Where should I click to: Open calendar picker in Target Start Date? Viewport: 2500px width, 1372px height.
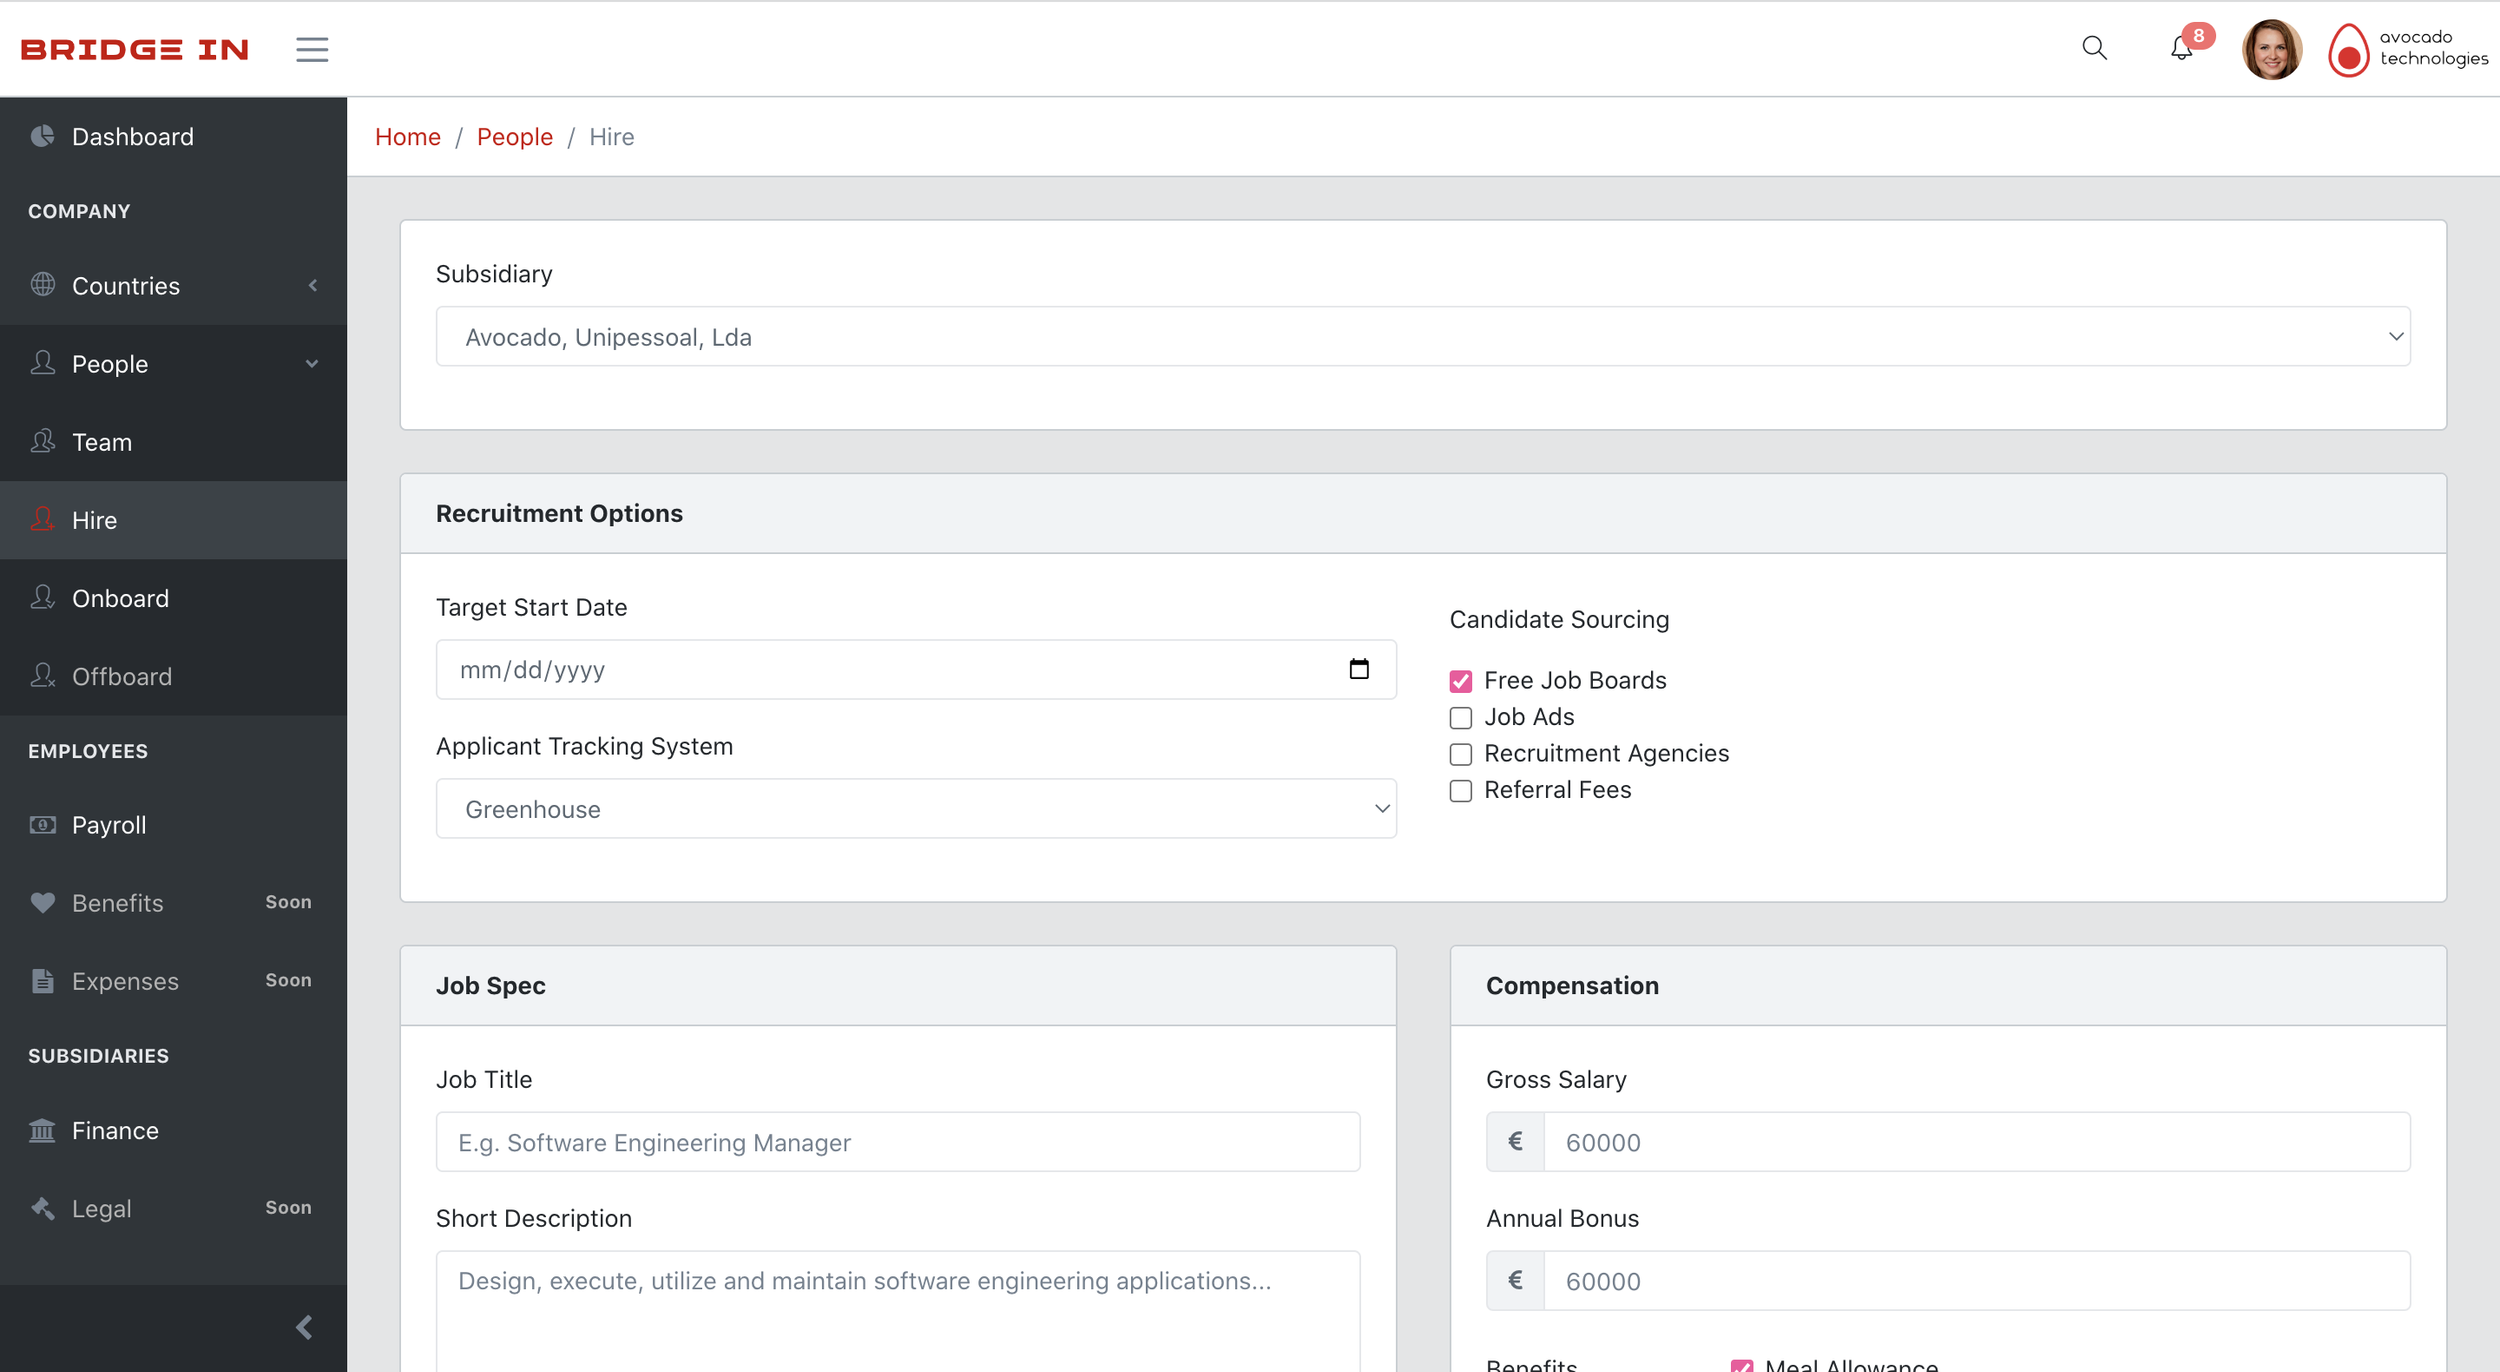coord(1358,669)
